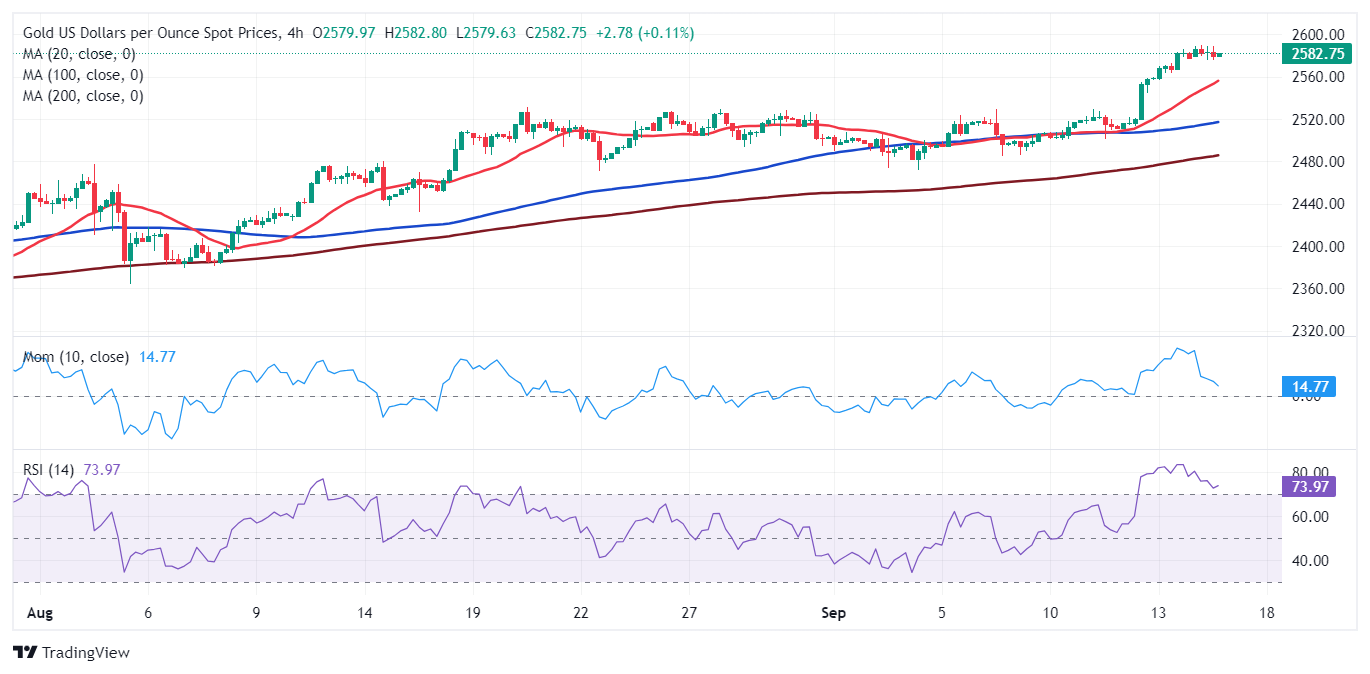Screen dimensions: 1370x674
Task: Click date 19 on the time axis
Action: (472, 613)
